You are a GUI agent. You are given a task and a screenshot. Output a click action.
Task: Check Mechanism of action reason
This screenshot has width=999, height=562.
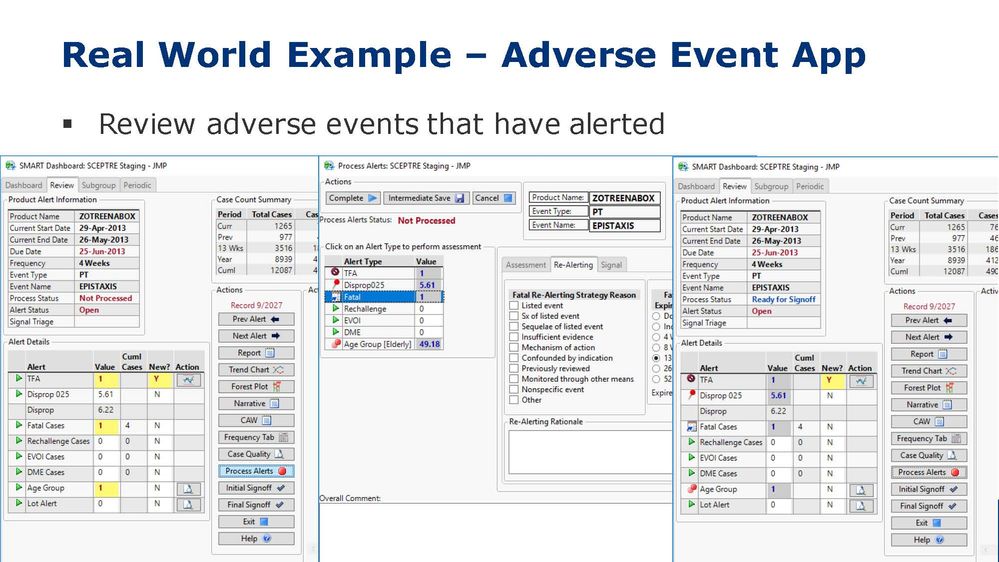click(x=514, y=347)
